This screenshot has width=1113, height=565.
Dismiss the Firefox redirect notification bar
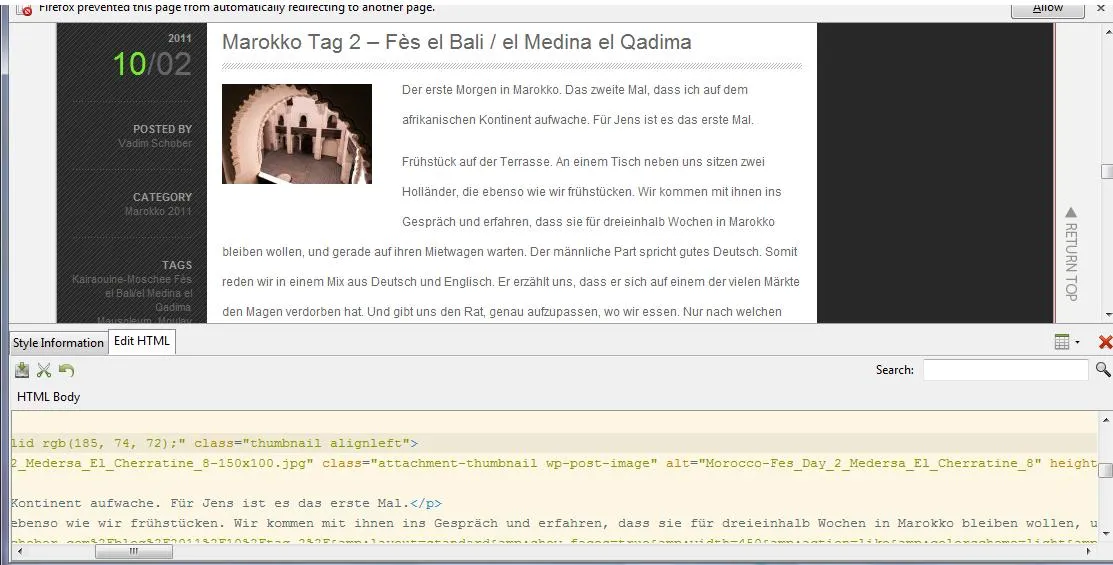coord(1103,8)
